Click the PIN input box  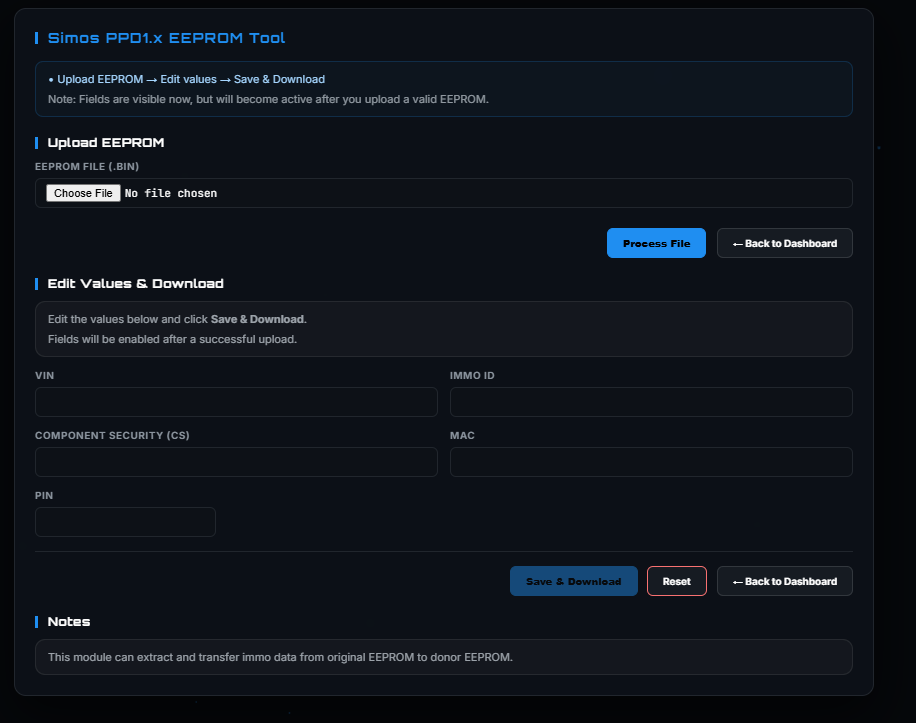coord(125,522)
